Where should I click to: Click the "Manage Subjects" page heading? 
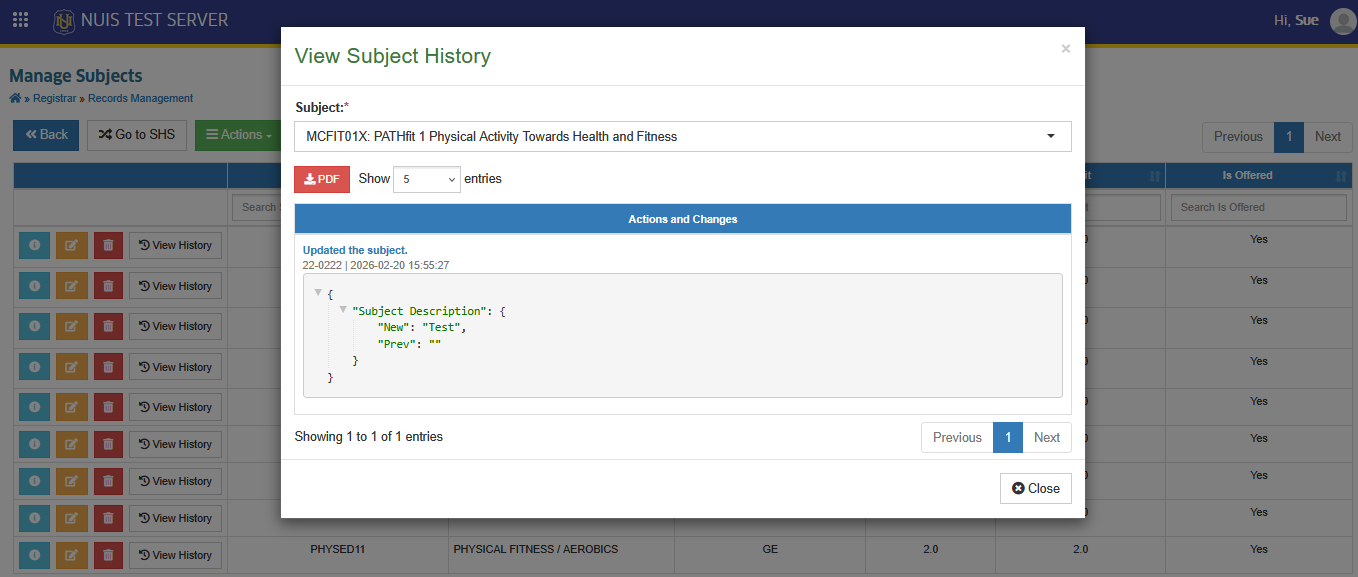[76, 75]
